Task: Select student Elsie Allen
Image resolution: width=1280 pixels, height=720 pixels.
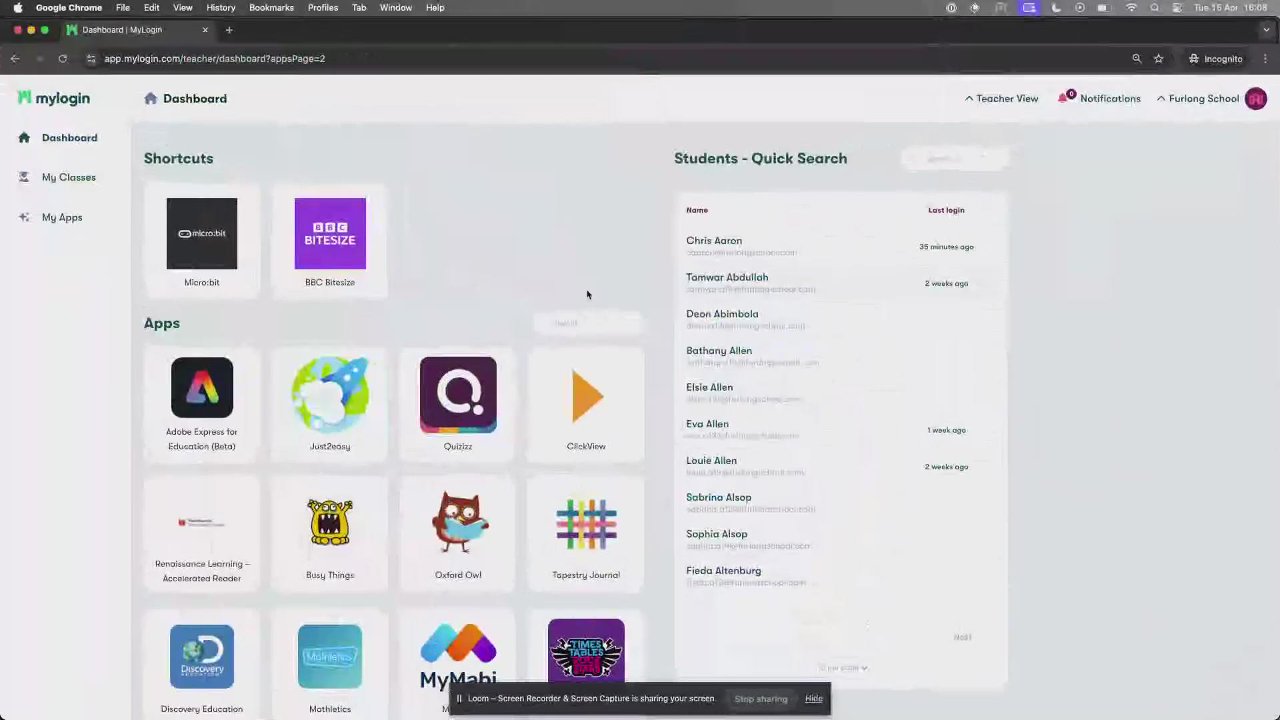Action: click(709, 388)
